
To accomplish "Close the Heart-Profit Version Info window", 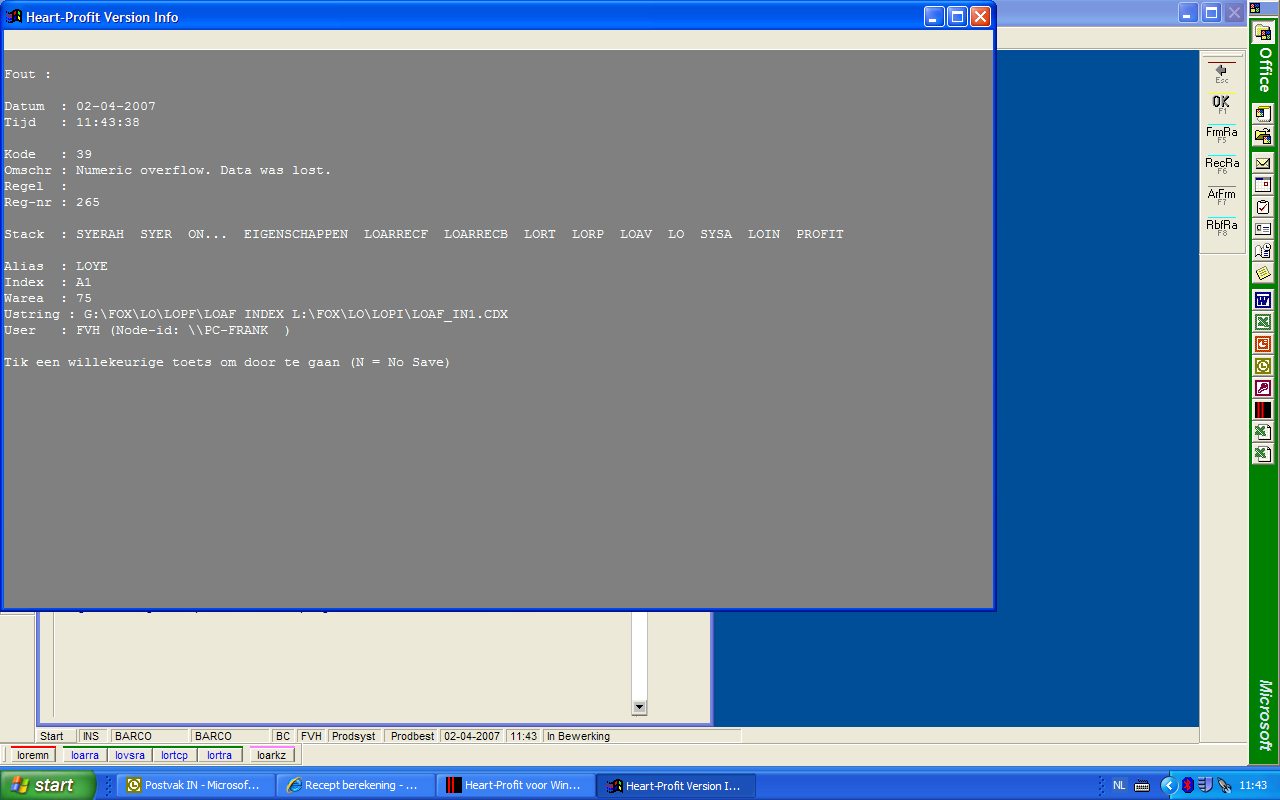I will 980,16.
